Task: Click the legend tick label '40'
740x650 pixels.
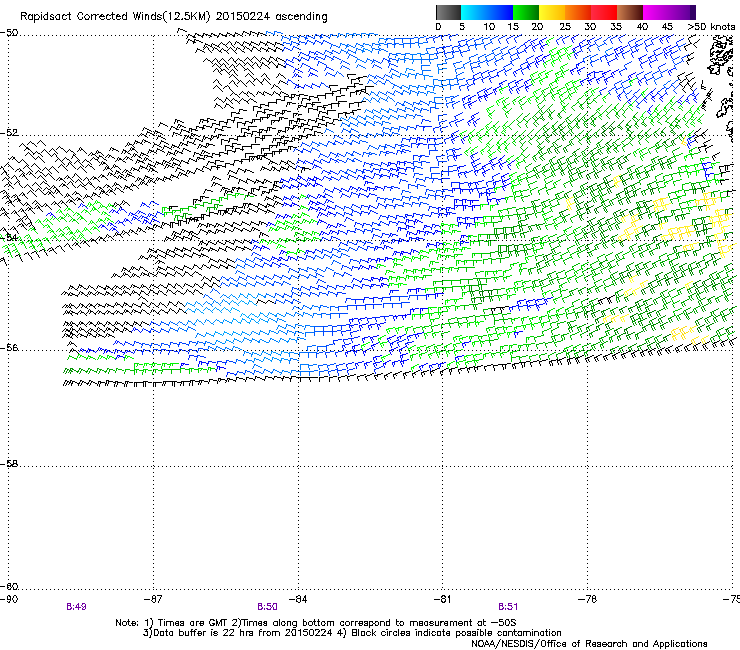Action: tap(642, 27)
